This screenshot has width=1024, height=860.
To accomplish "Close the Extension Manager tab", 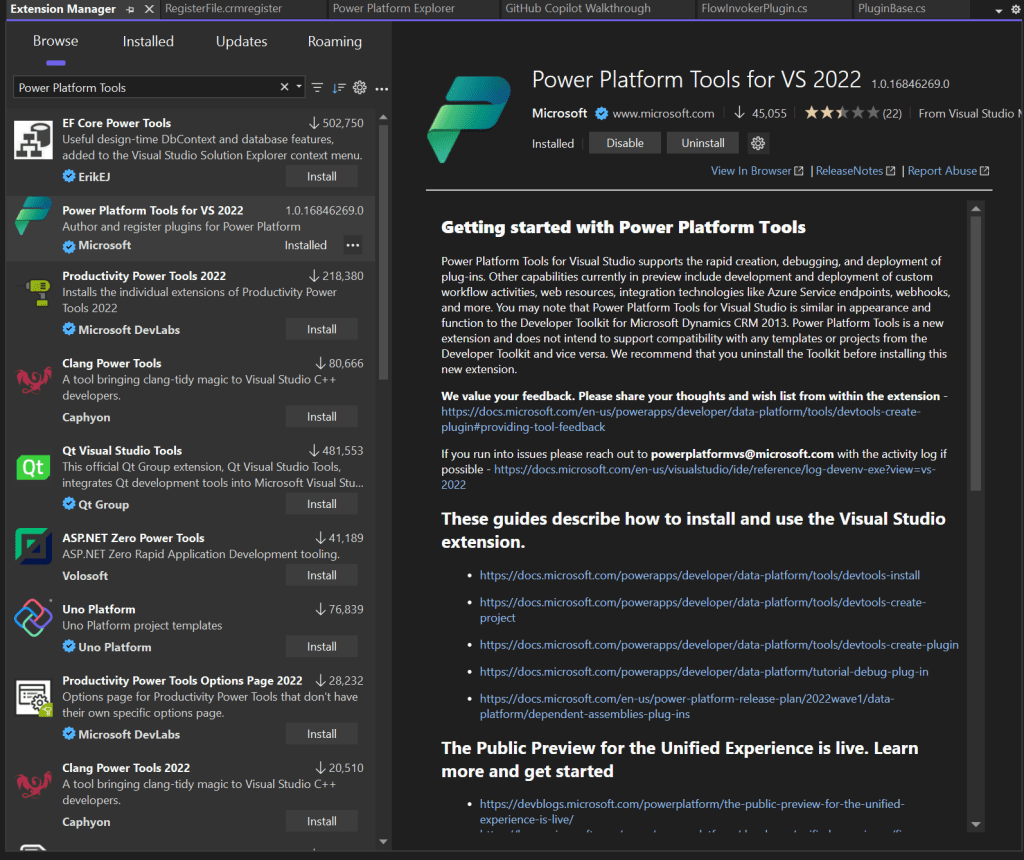I will [x=149, y=9].
